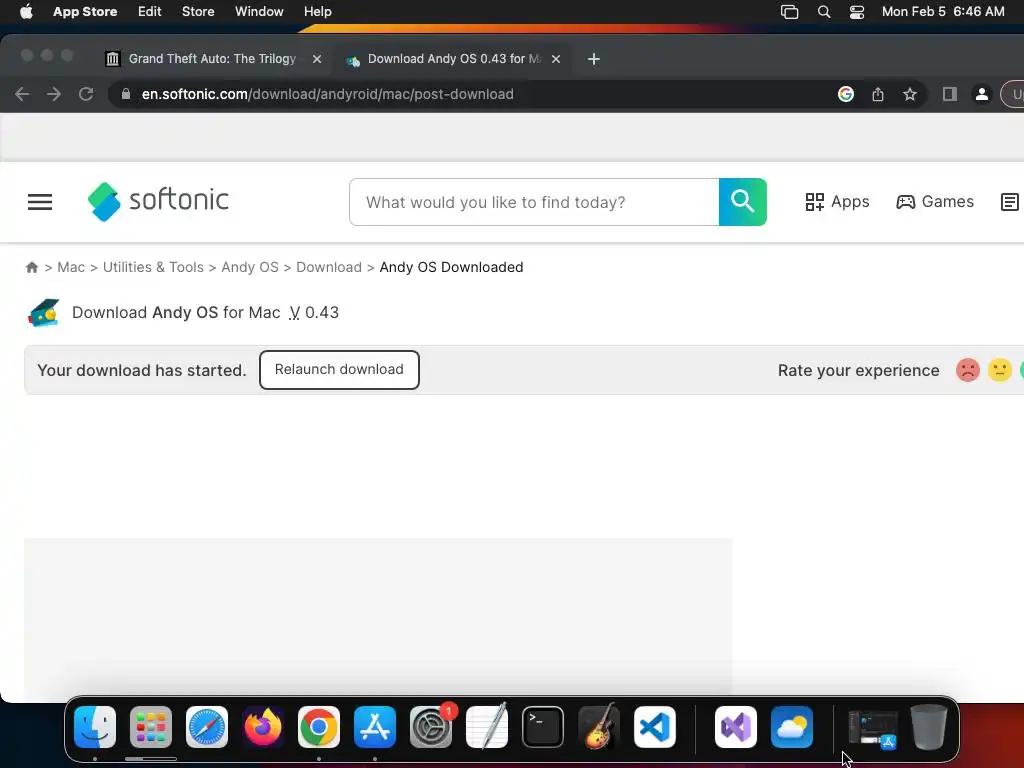
Task: Focus the 'What would you like to find today?' search field
Action: [534, 202]
